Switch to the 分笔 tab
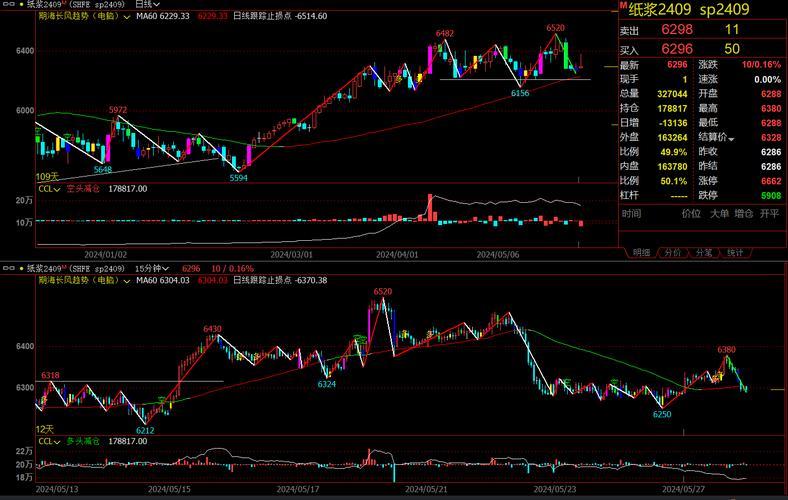Image resolution: width=788 pixels, height=500 pixels. (x=704, y=252)
